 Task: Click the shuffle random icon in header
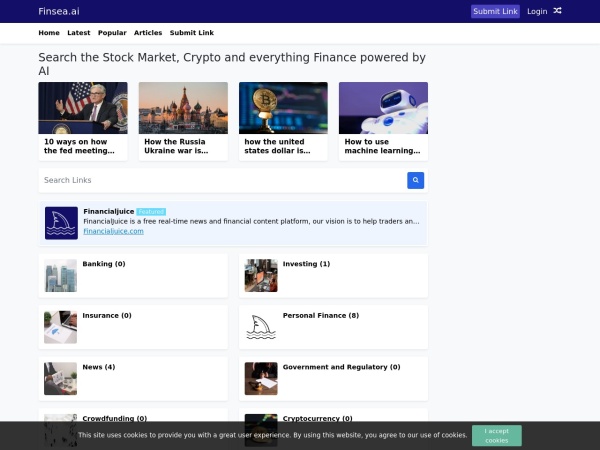(x=557, y=11)
